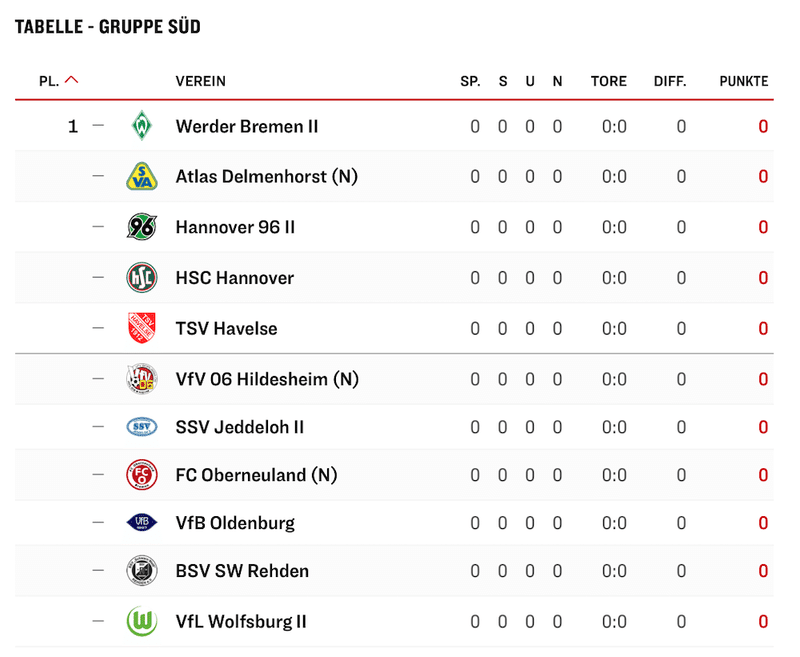
Task: Open the Hannover 96 II crest
Action: tap(142, 226)
